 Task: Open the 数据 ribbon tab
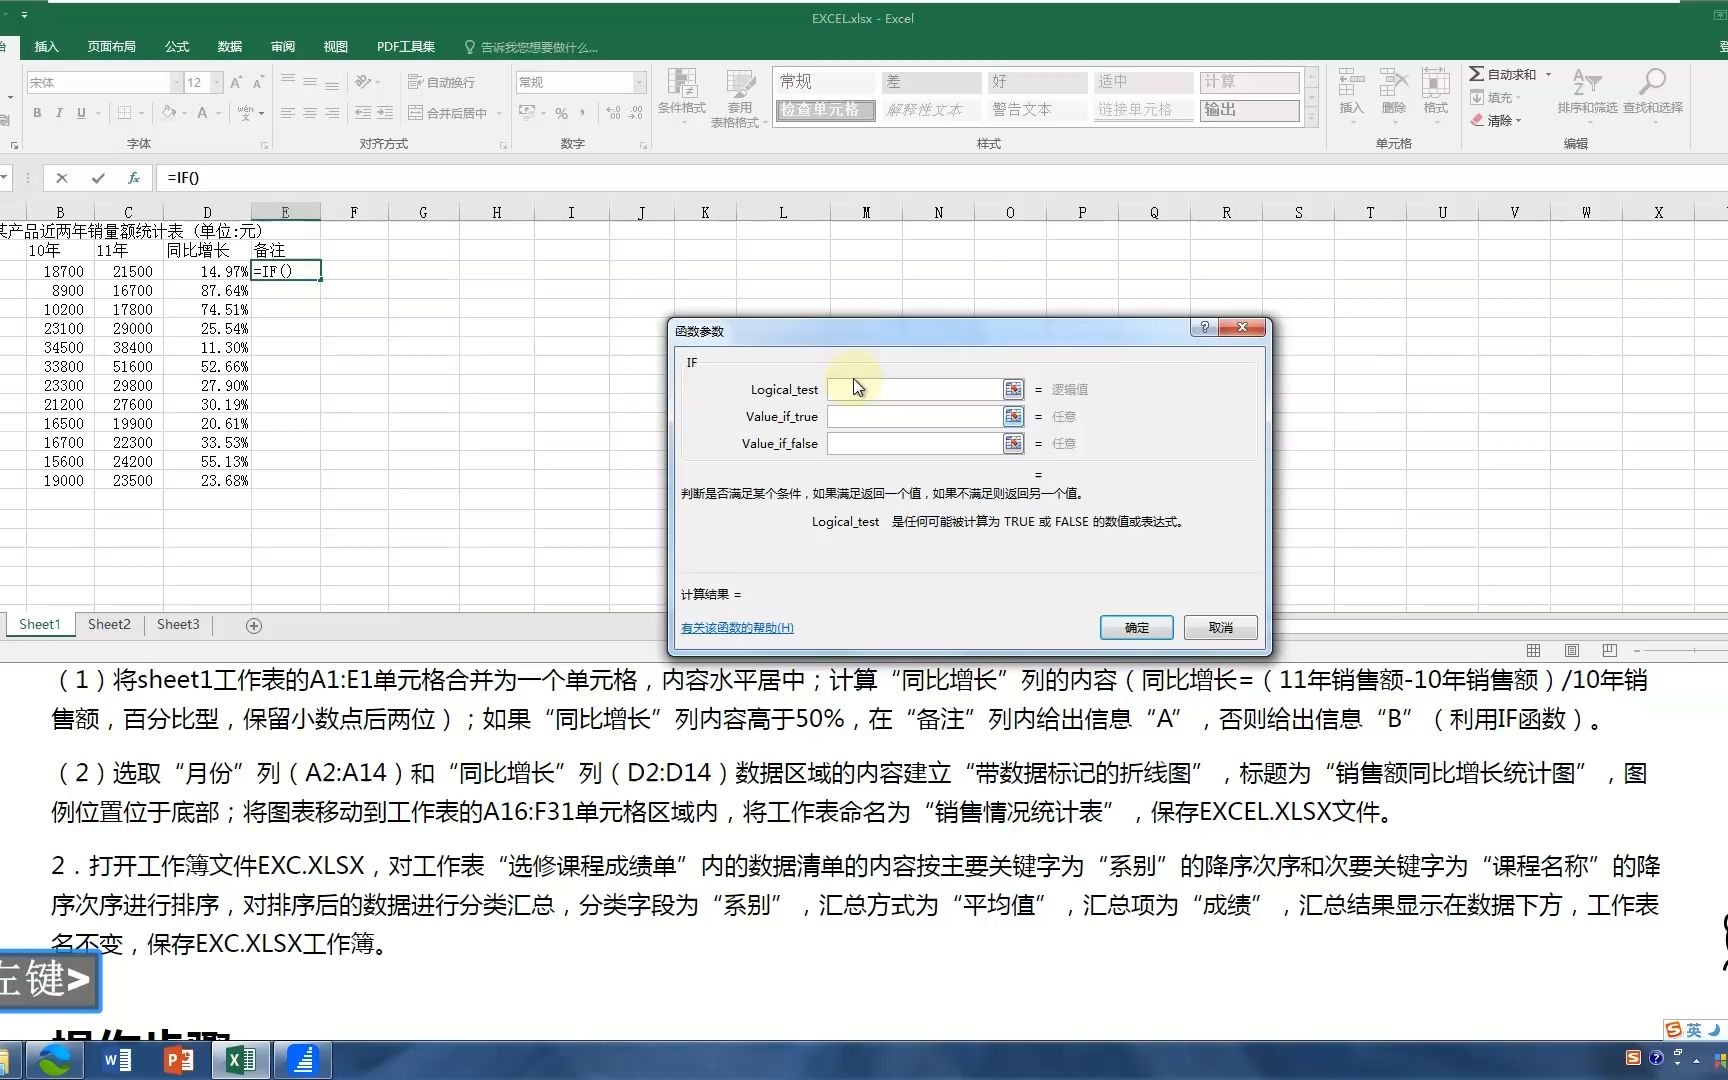230,47
